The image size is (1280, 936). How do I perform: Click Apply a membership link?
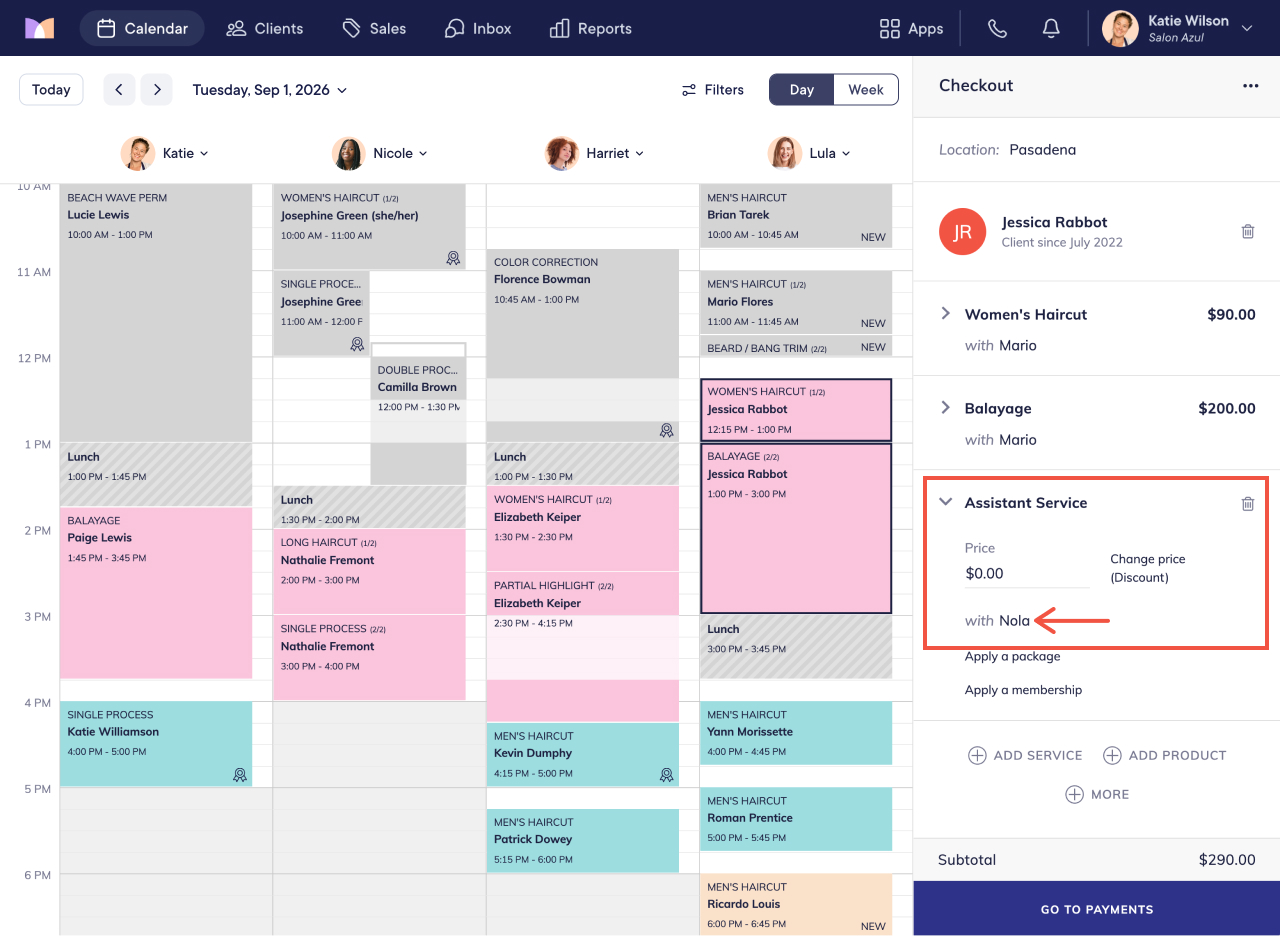[x=1023, y=690]
